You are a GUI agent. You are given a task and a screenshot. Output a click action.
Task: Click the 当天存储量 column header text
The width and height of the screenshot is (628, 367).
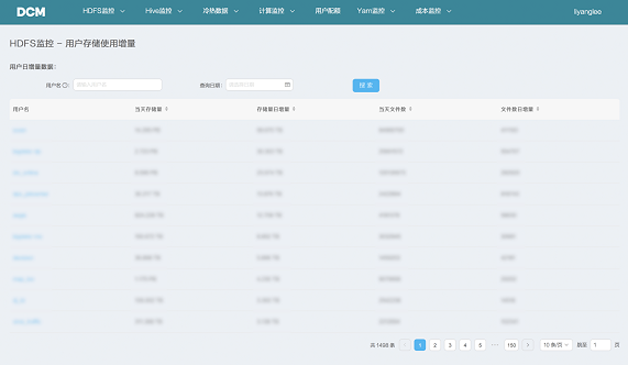tap(148, 109)
